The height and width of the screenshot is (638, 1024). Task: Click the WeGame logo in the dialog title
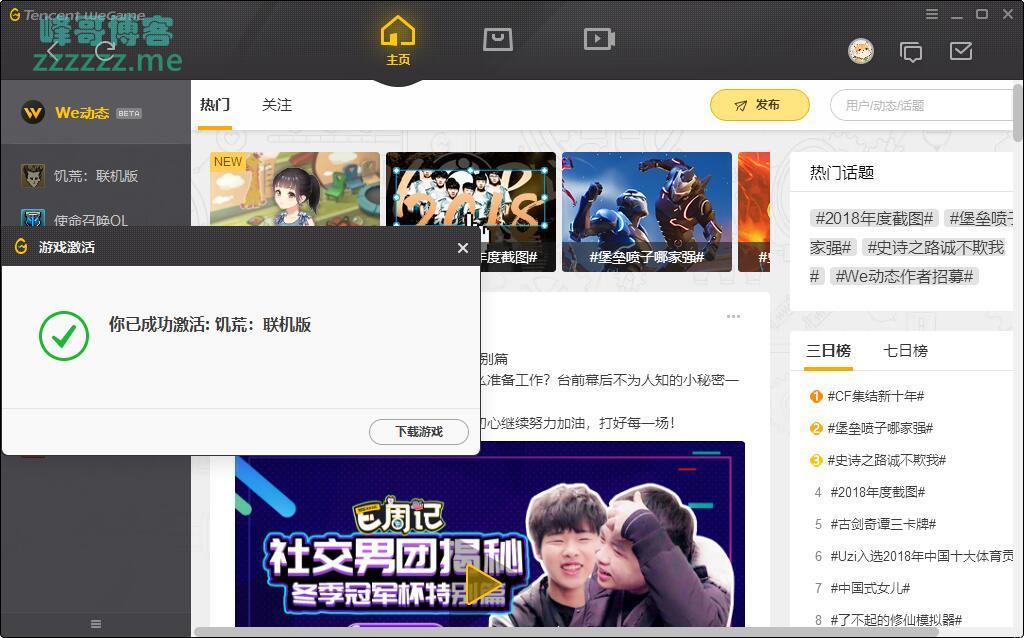coord(21,247)
